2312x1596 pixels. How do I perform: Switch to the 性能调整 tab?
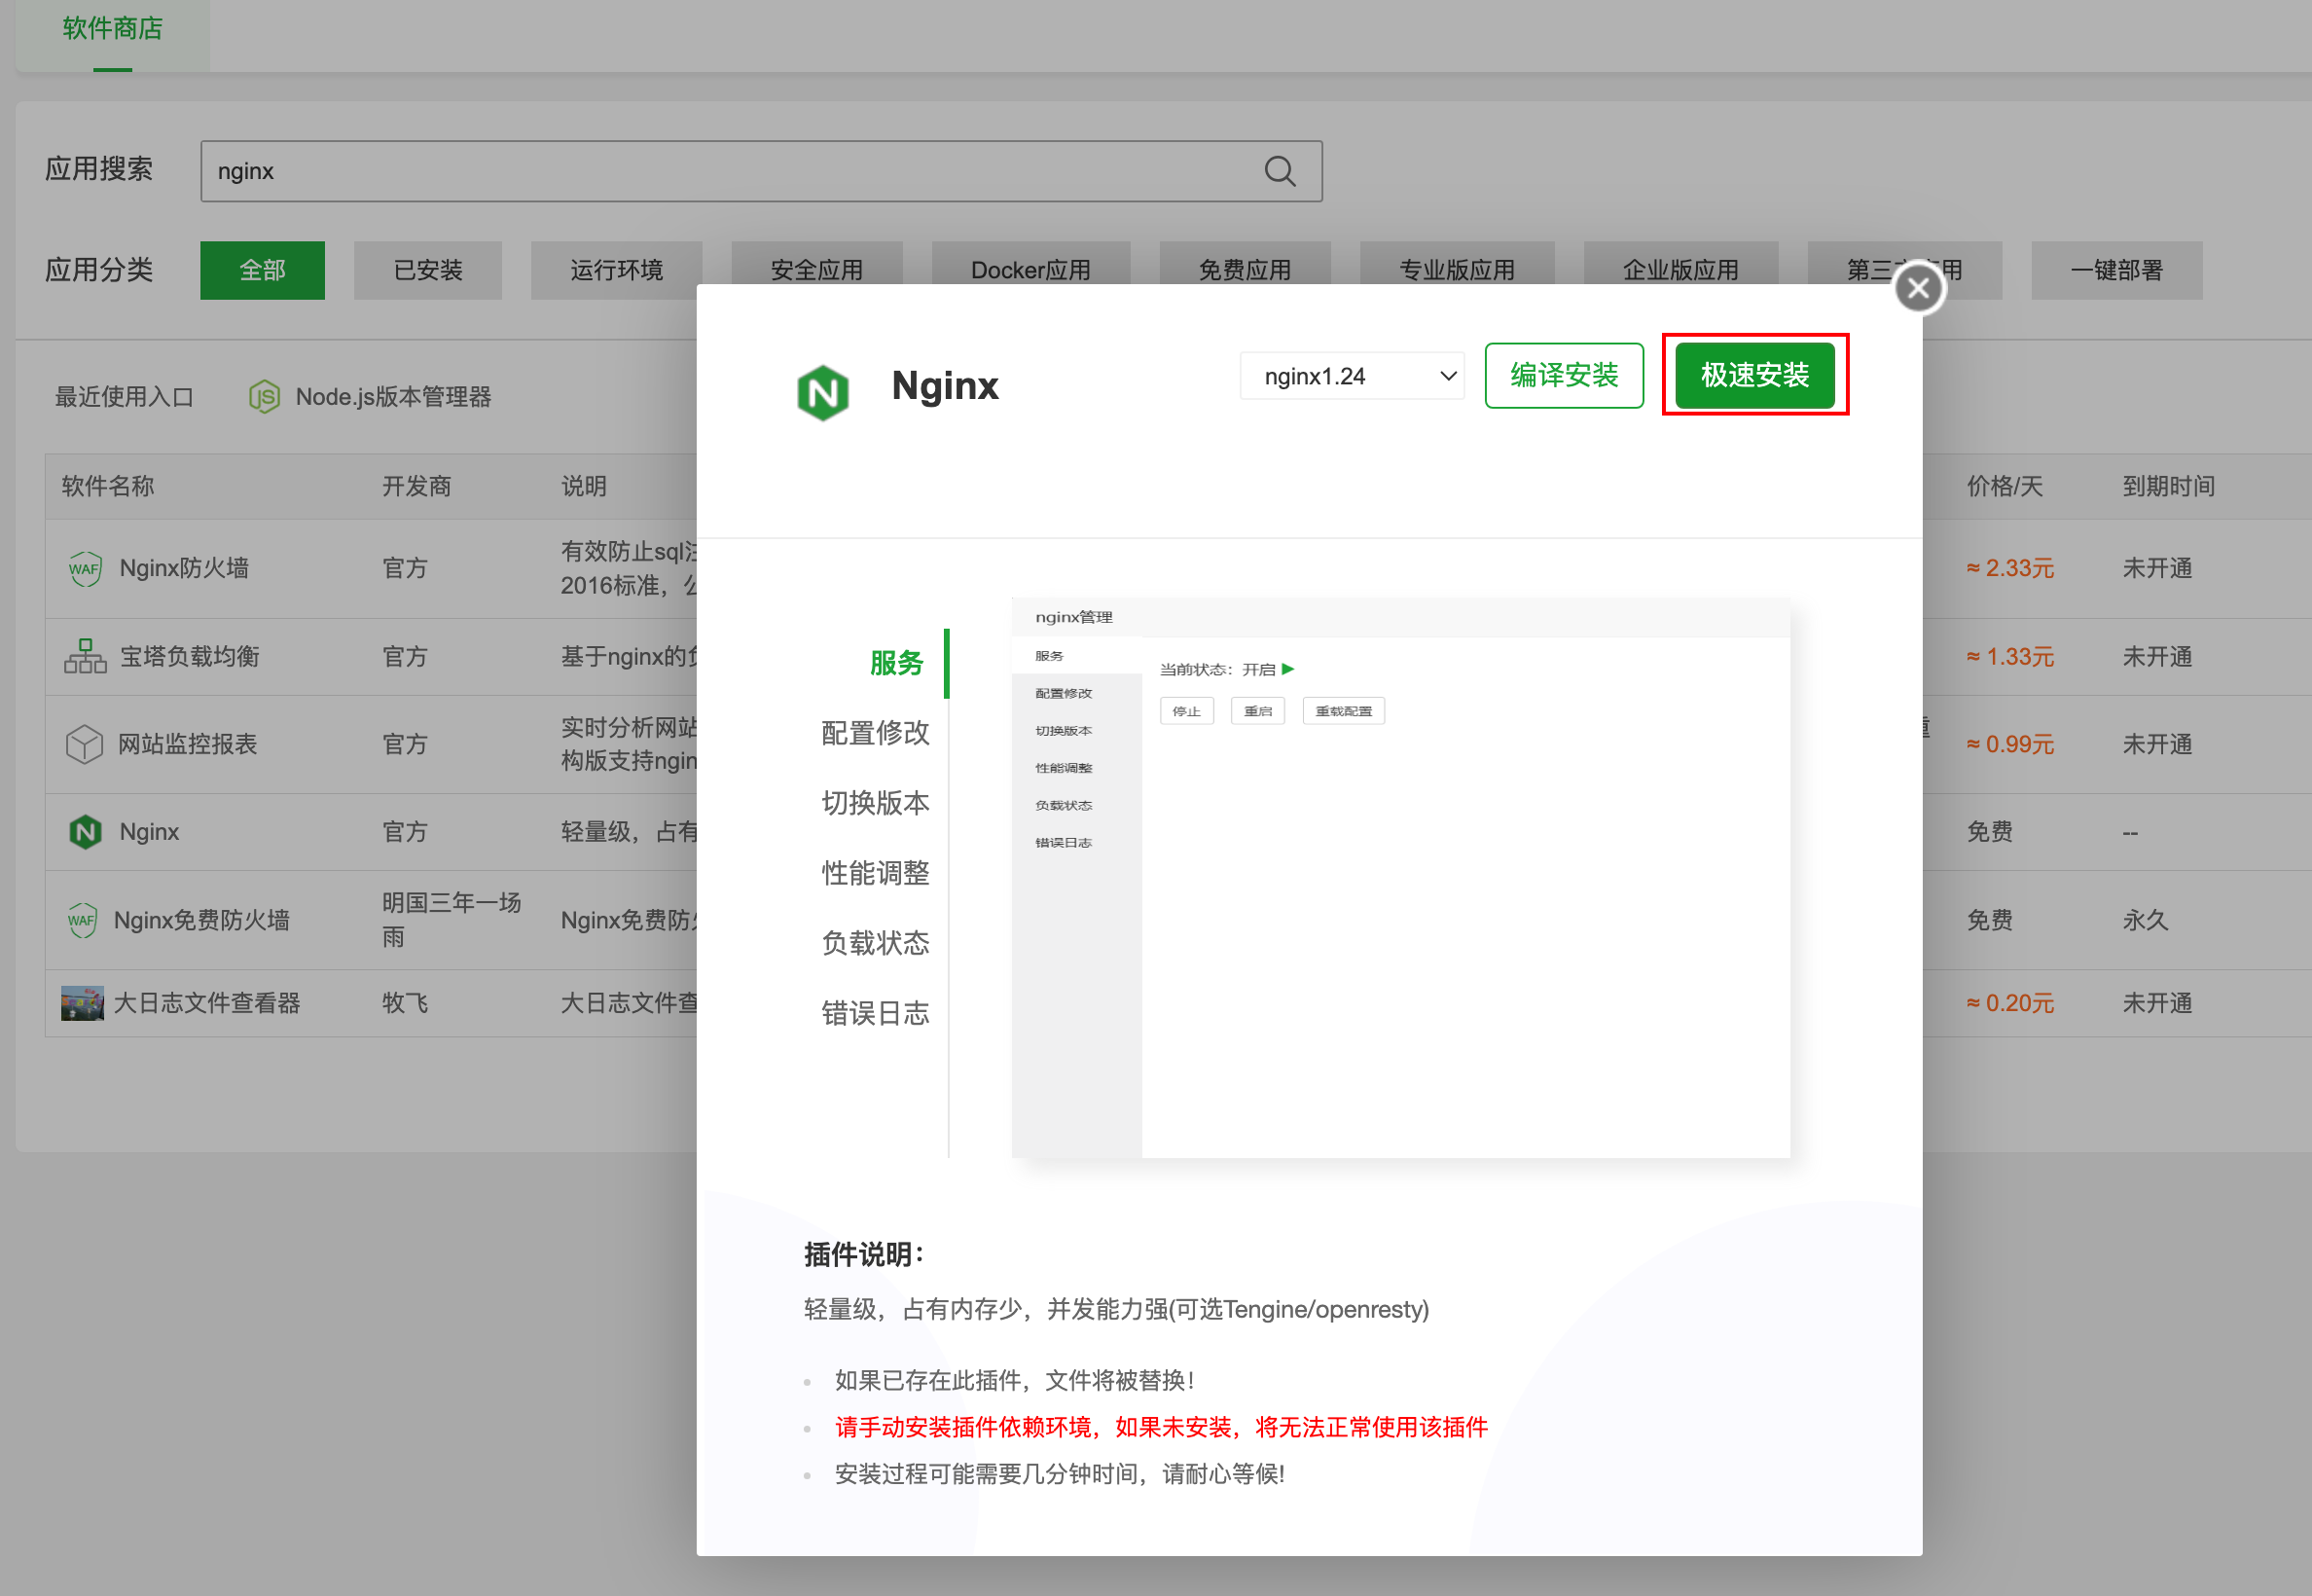[875, 873]
